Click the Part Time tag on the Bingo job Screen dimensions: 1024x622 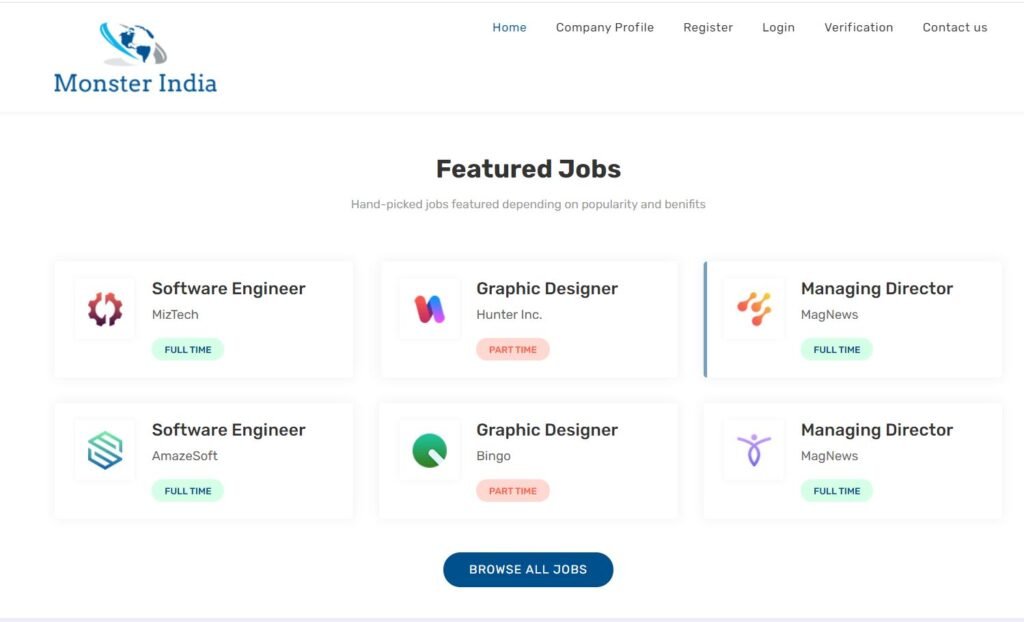coord(513,491)
